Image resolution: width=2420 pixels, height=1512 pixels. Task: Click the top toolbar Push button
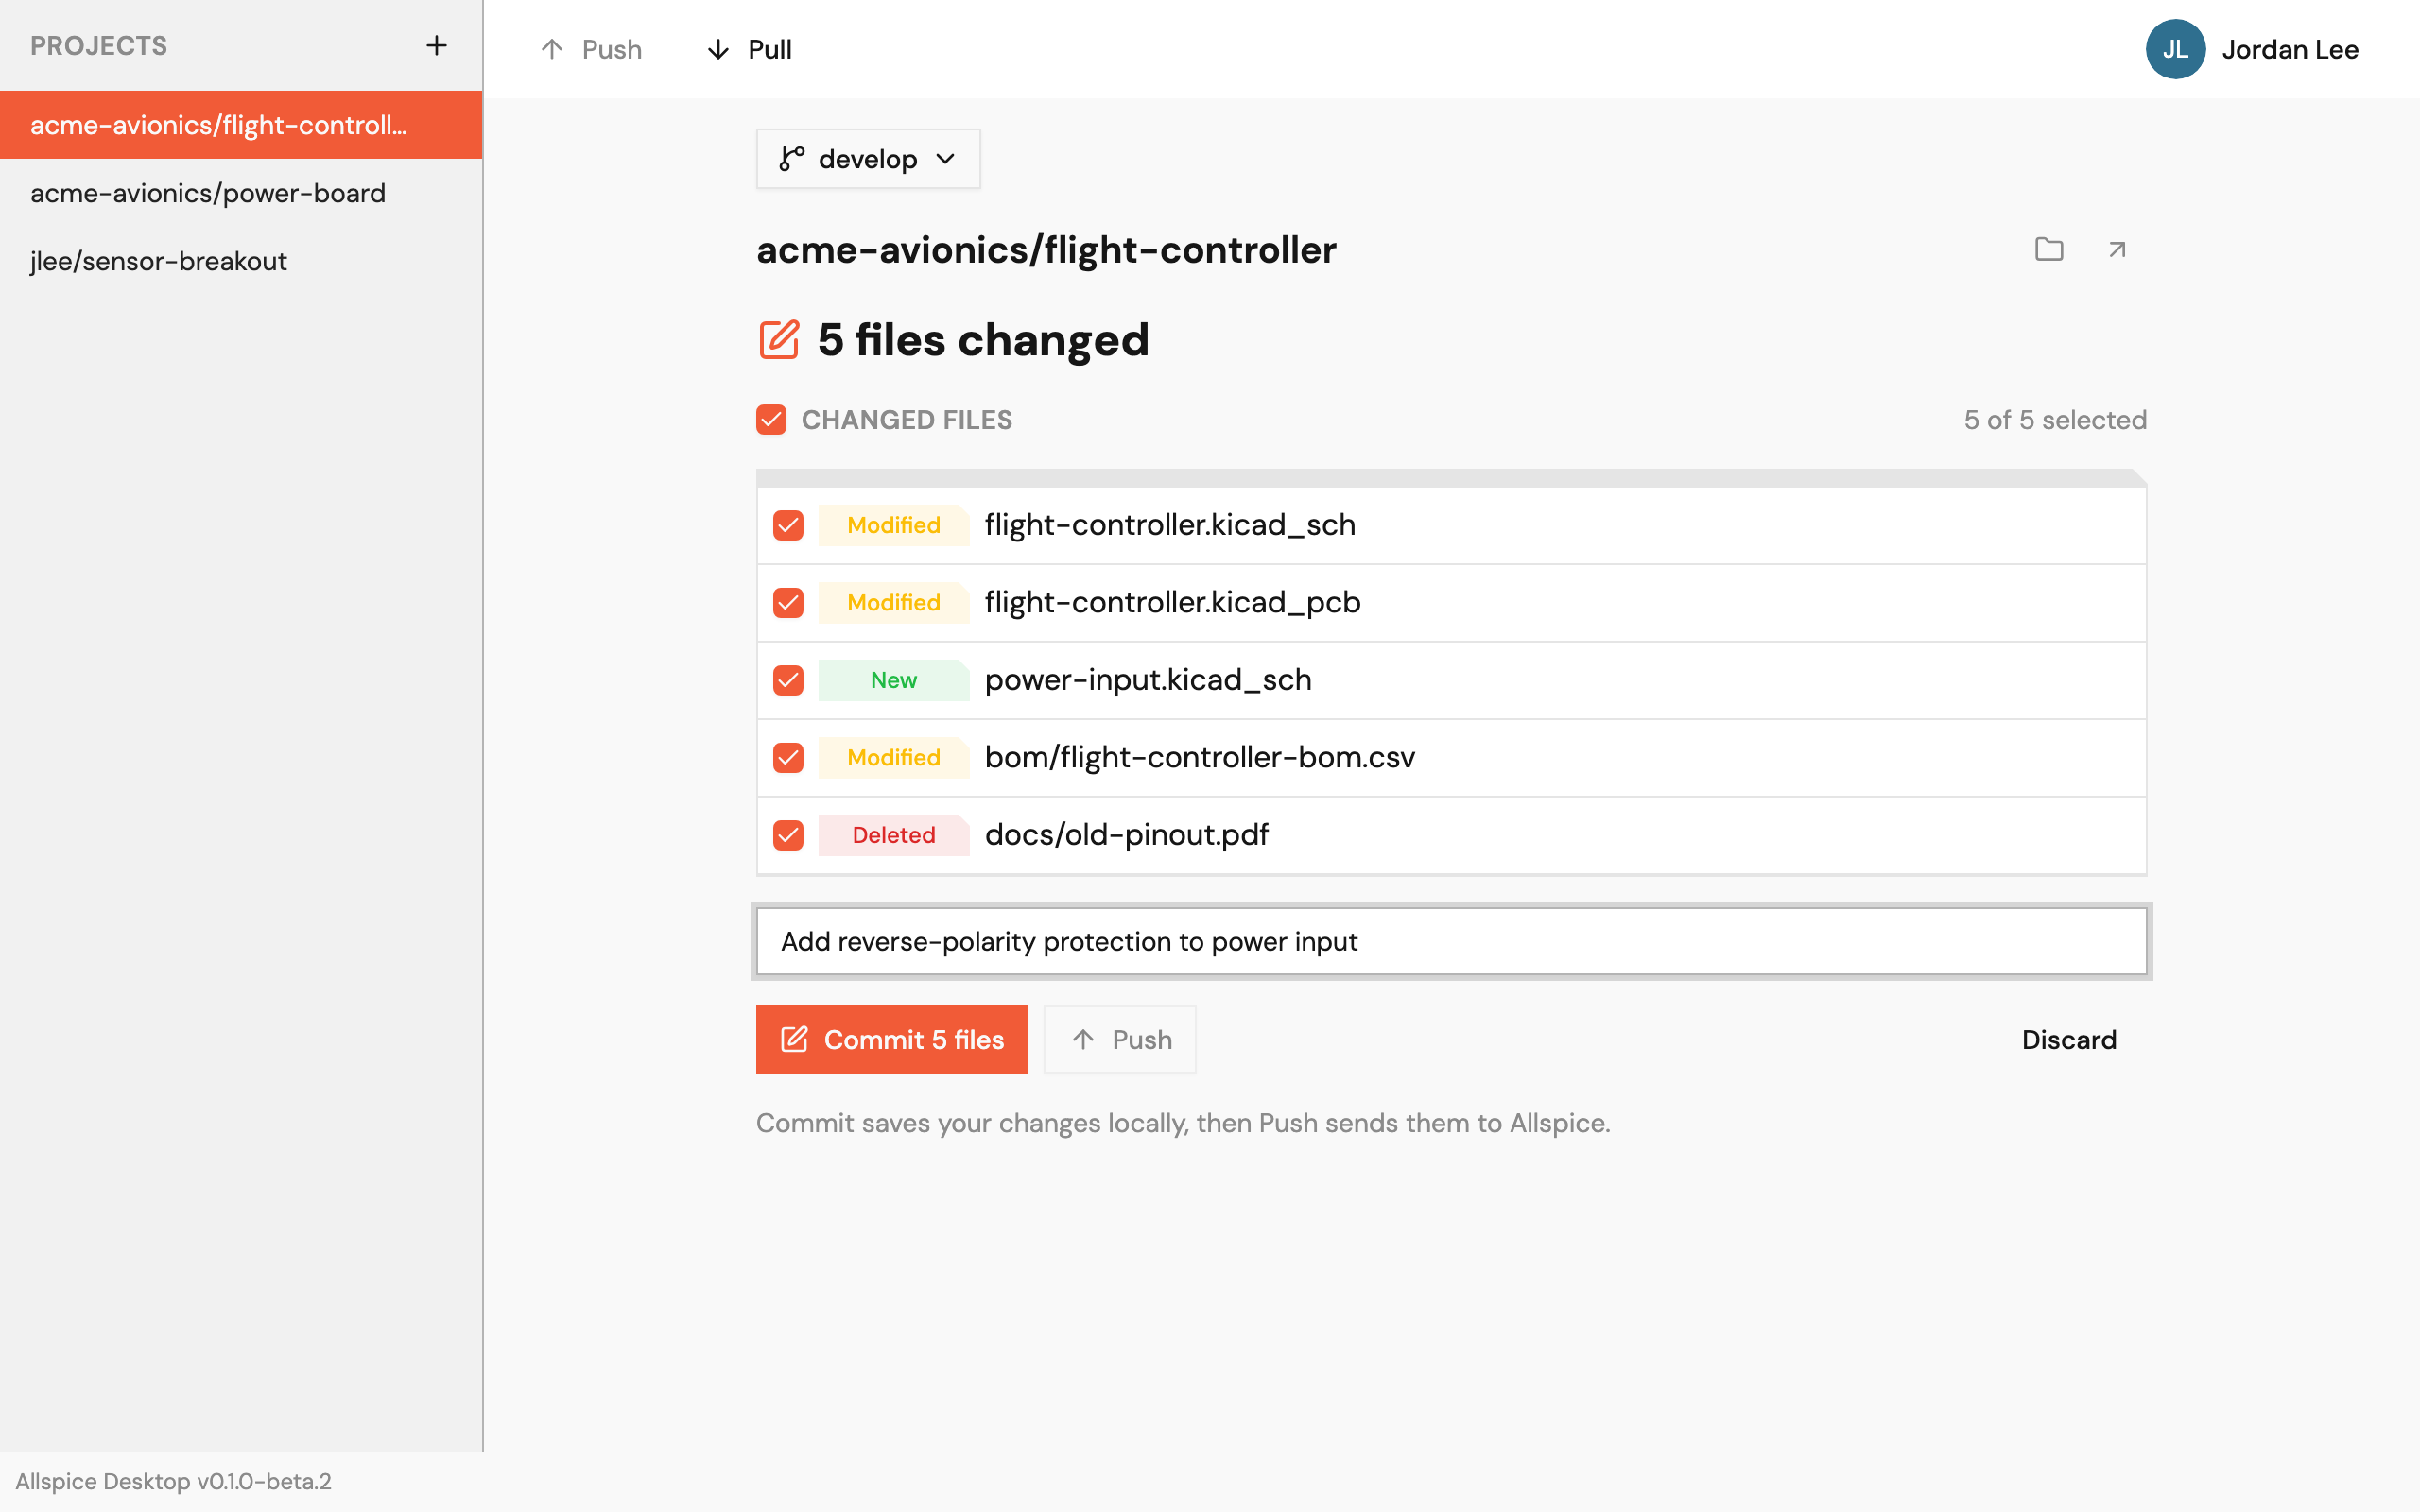point(591,49)
